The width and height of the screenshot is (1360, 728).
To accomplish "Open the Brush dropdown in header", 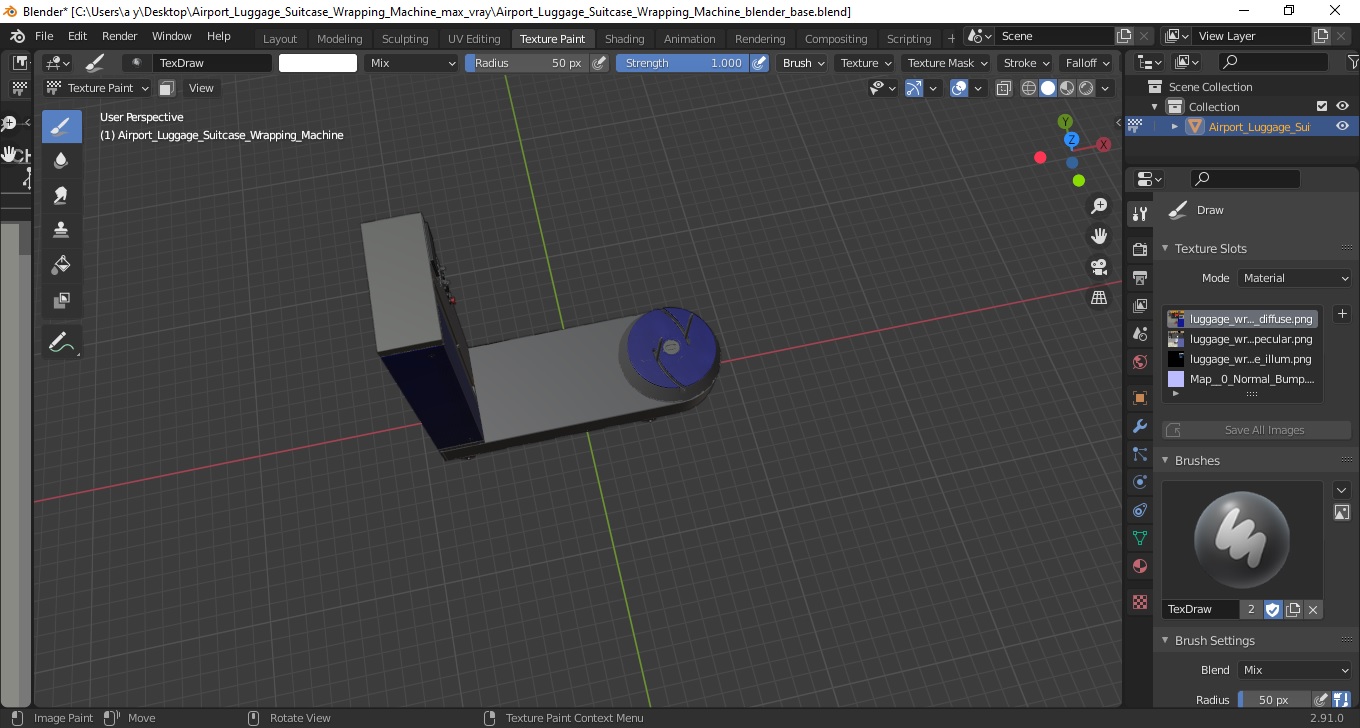I will coord(804,62).
